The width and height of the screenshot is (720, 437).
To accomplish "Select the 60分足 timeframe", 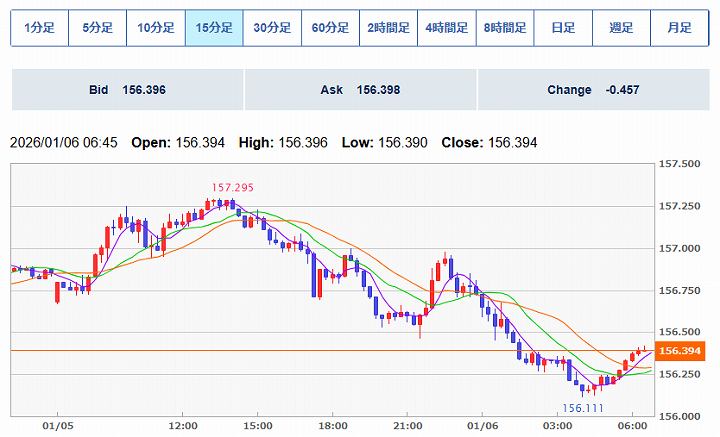I will [x=330, y=28].
